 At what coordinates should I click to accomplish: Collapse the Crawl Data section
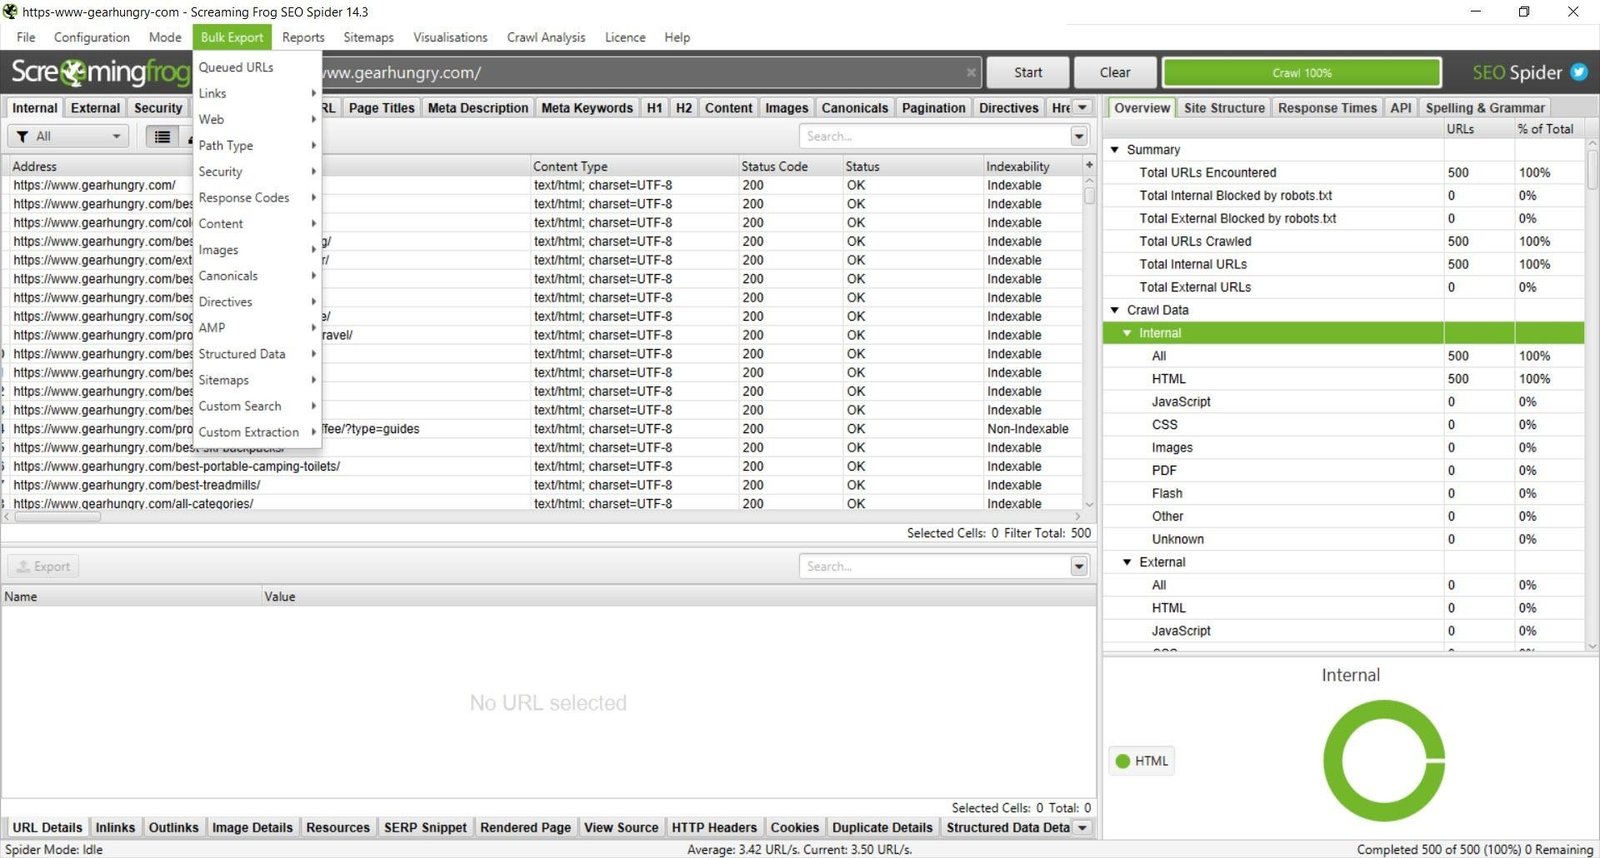[x=1115, y=310]
